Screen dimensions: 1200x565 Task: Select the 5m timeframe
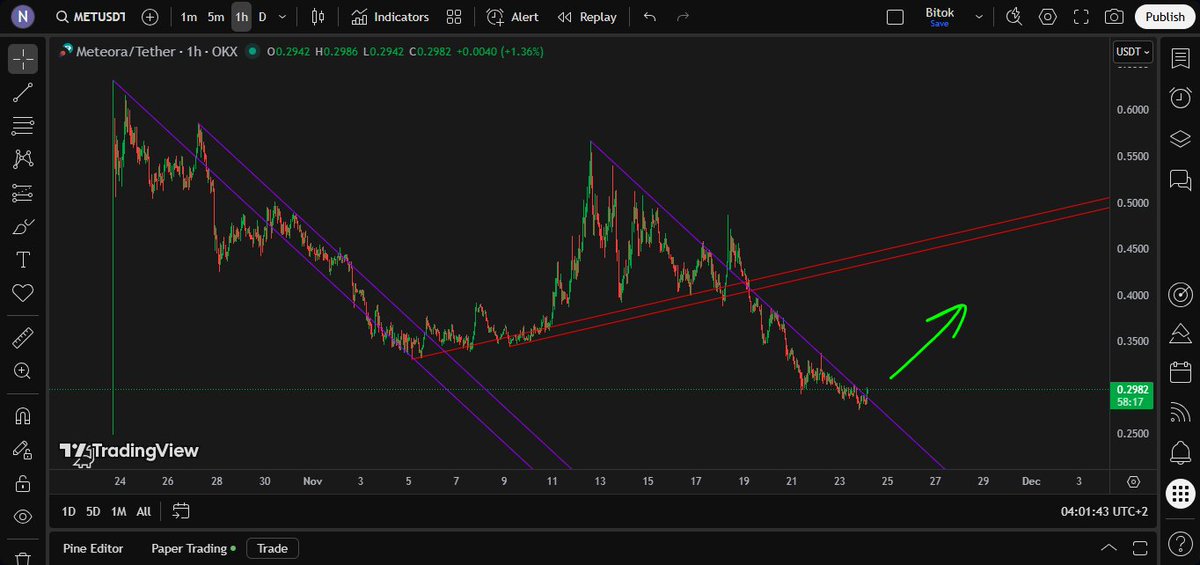tap(216, 17)
